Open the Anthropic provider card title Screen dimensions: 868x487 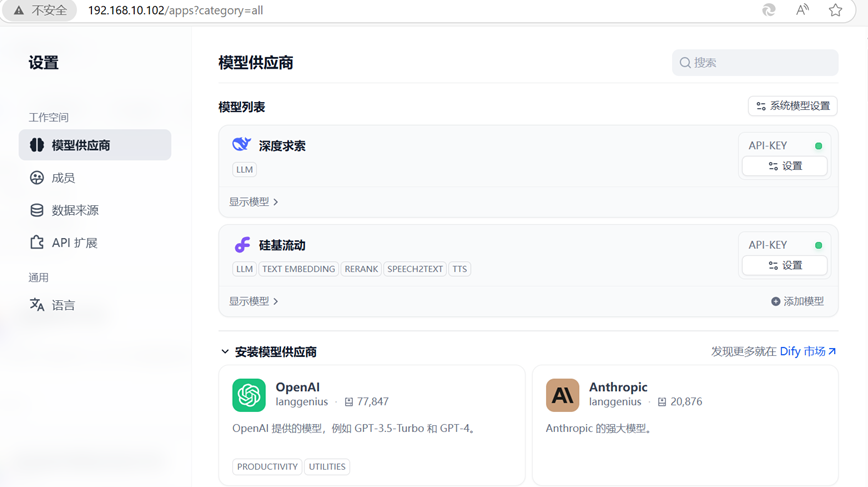click(x=618, y=387)
